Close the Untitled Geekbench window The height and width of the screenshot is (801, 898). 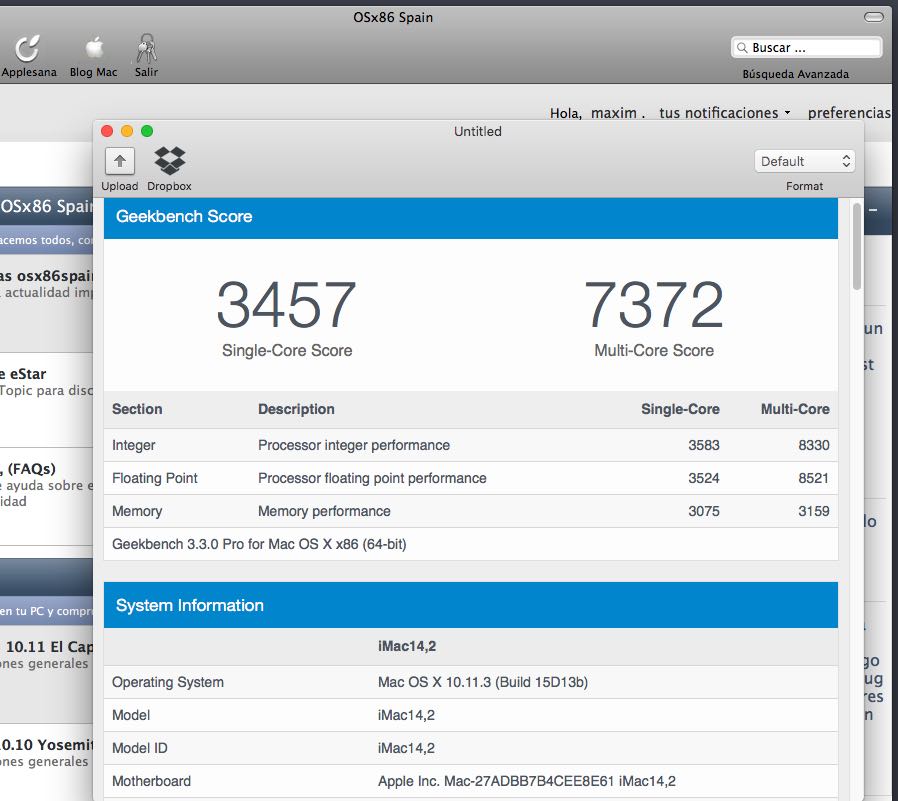click(x=107, y=131)
